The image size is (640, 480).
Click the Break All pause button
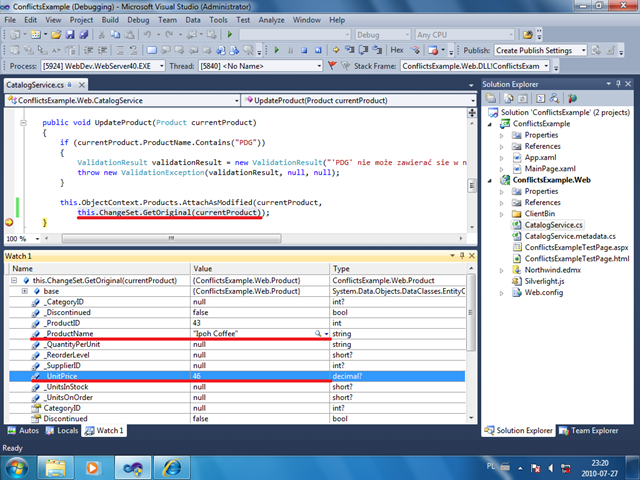(x=290, y=50)
